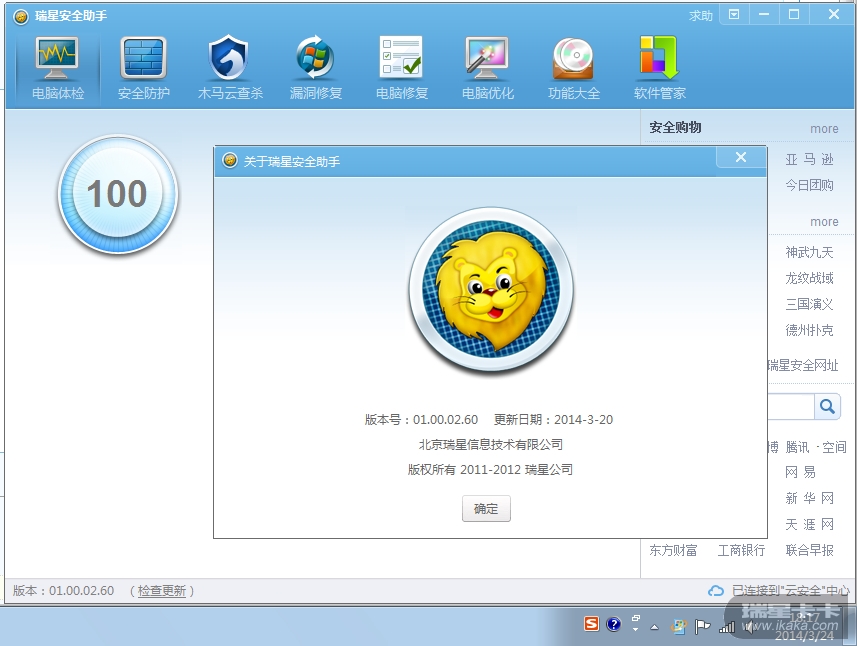Open the 德州扑克 game link
Viewport: 857px width, 646px height.
point(809,330)
